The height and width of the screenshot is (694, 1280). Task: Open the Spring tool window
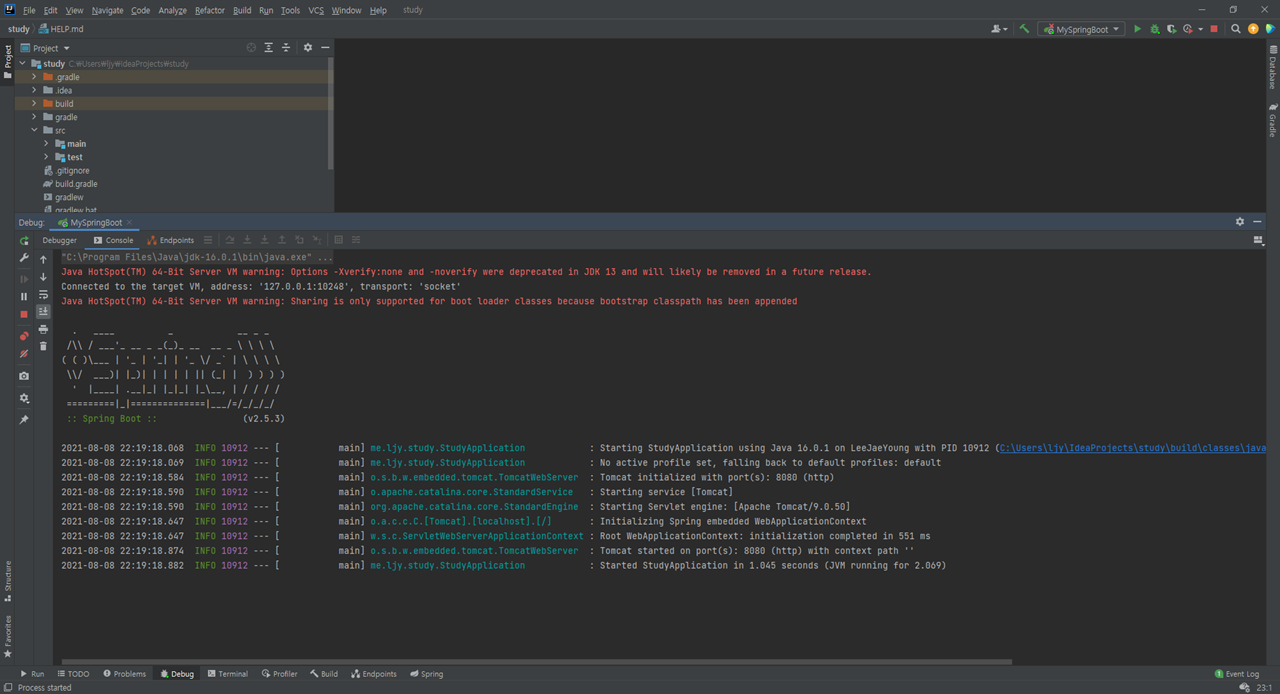tap(426, 674)
